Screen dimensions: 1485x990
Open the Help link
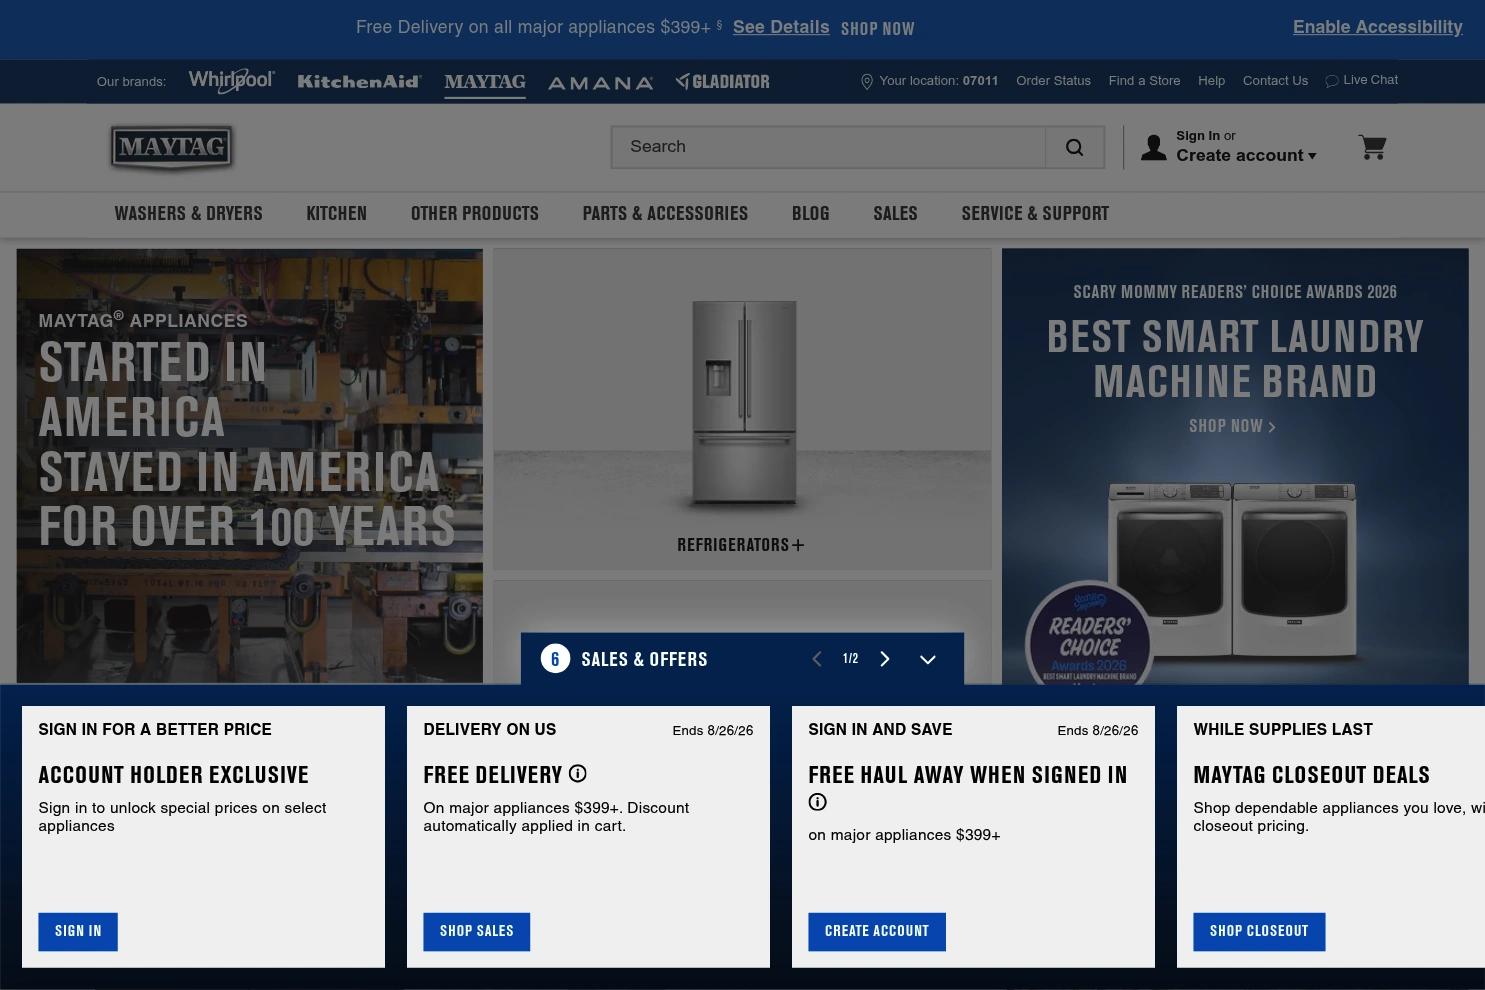1211,81
